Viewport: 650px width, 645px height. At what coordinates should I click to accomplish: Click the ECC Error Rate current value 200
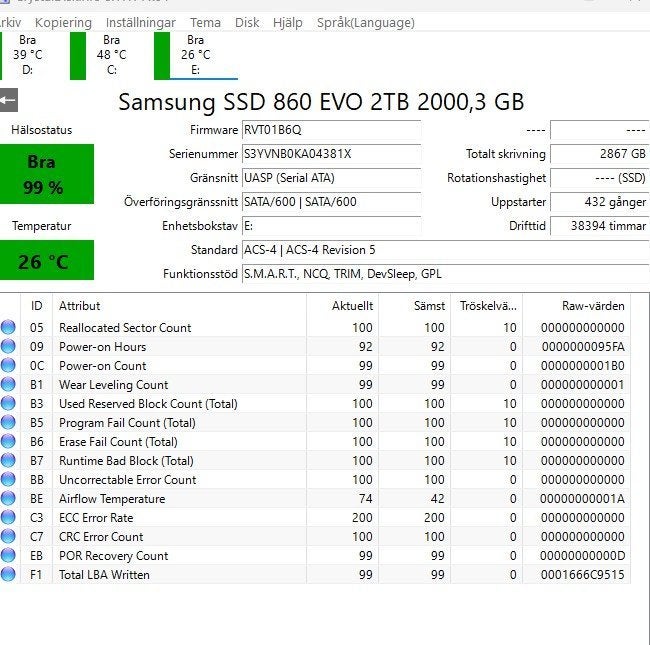(x=362, y=518)
